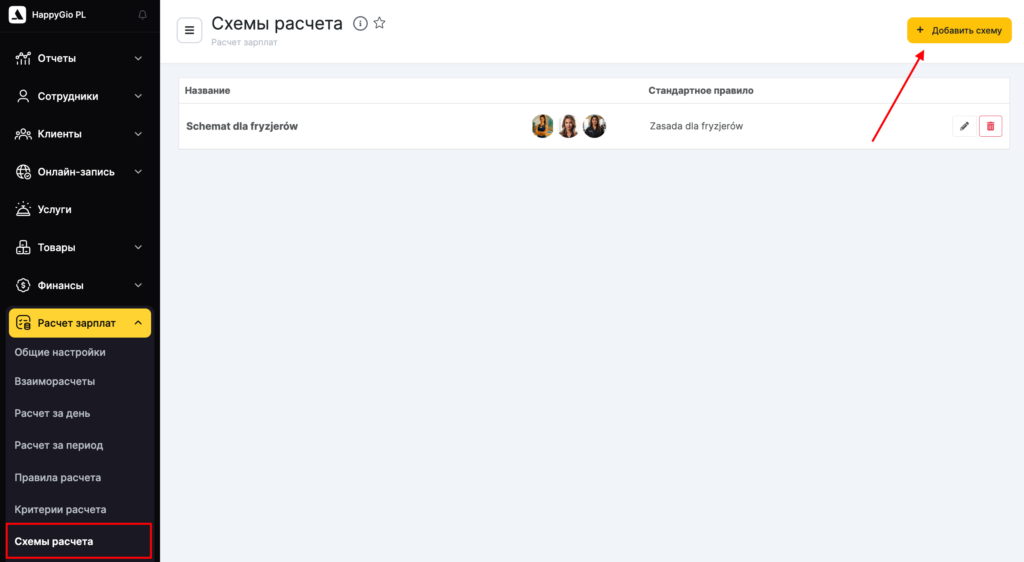Click the info icon next to page title
This screenshot has width=1024, height=562.
[360, 24]
